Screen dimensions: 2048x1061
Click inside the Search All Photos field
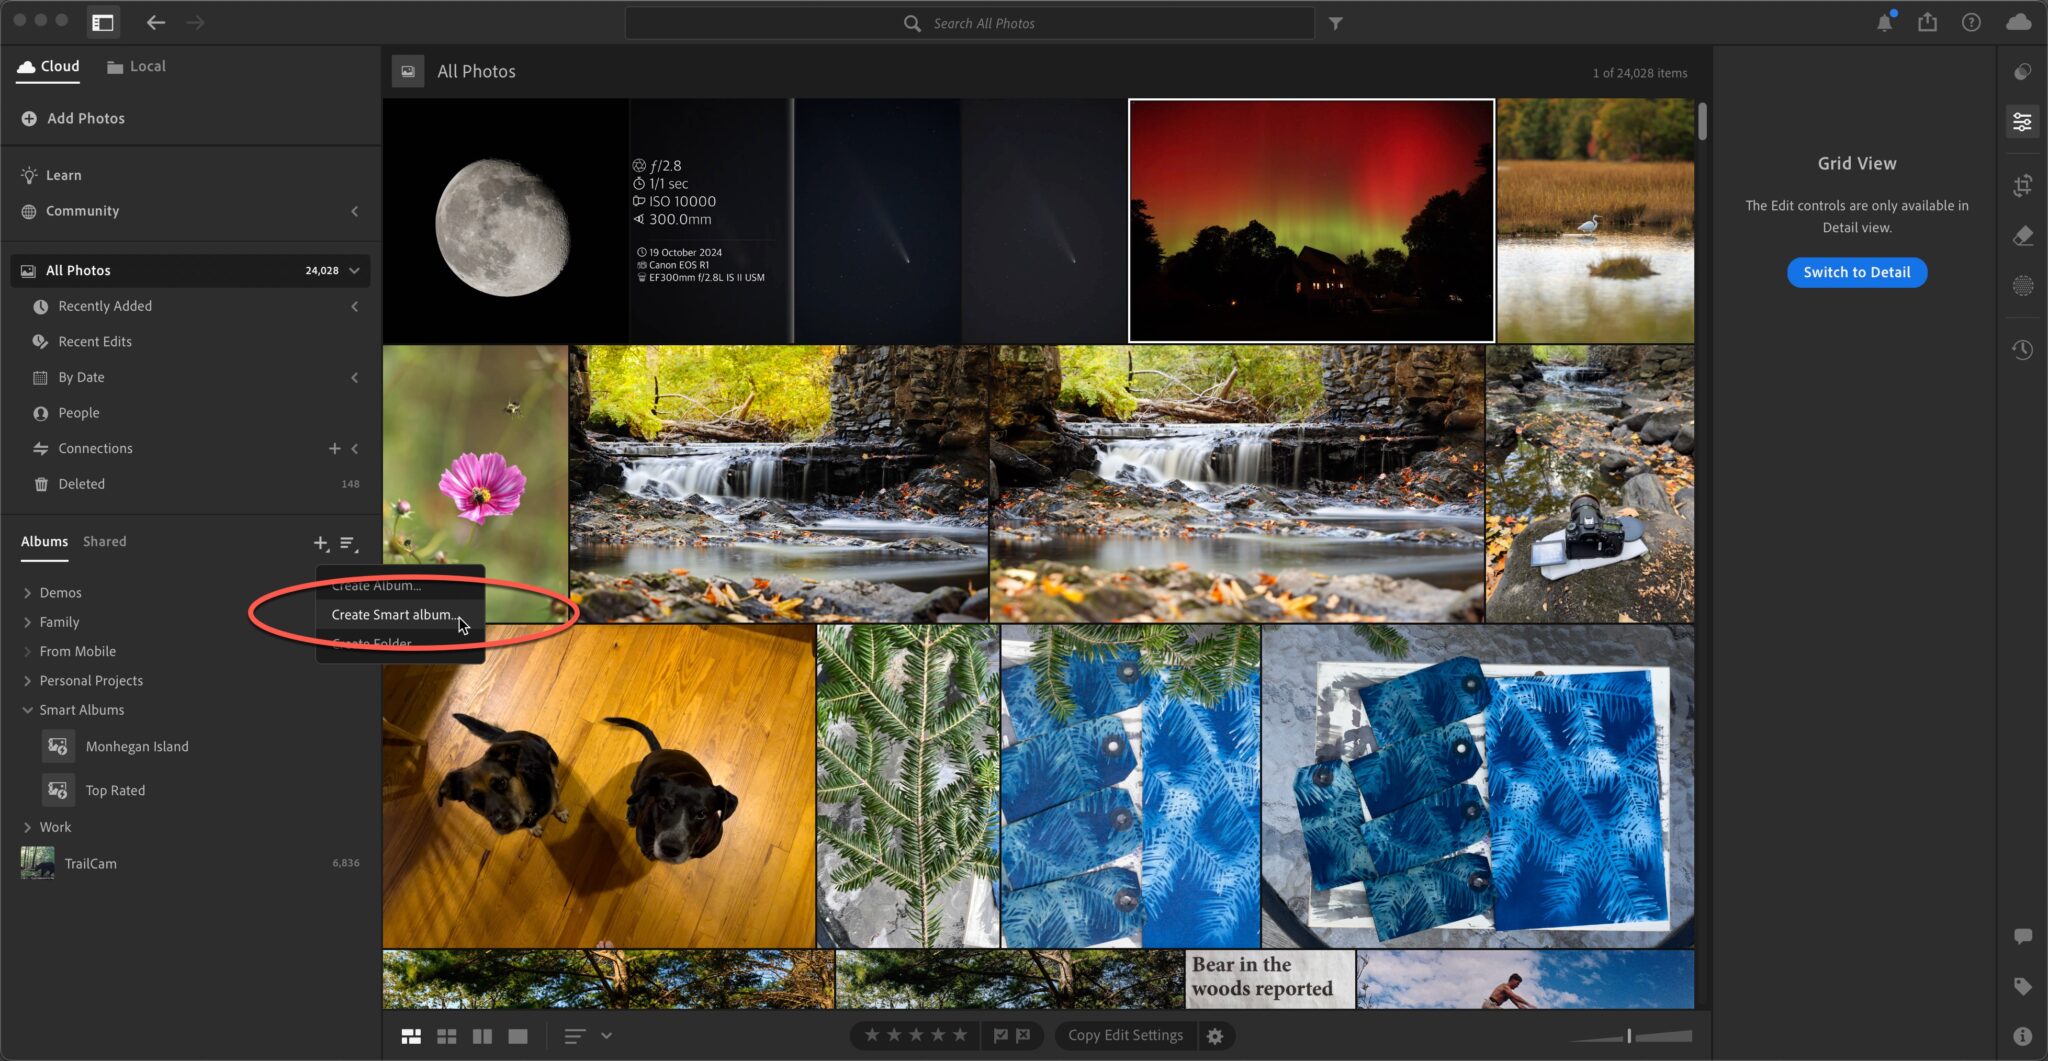click(970, 22)
